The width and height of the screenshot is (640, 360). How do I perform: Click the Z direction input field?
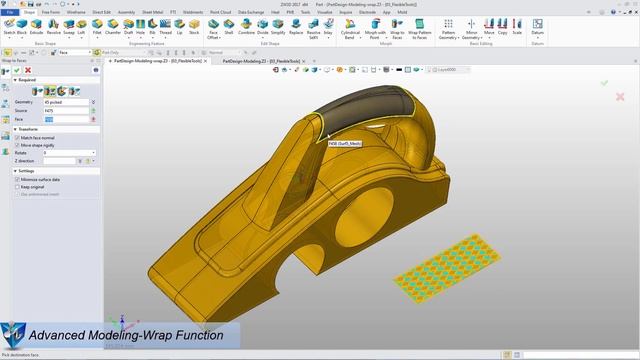60,161
